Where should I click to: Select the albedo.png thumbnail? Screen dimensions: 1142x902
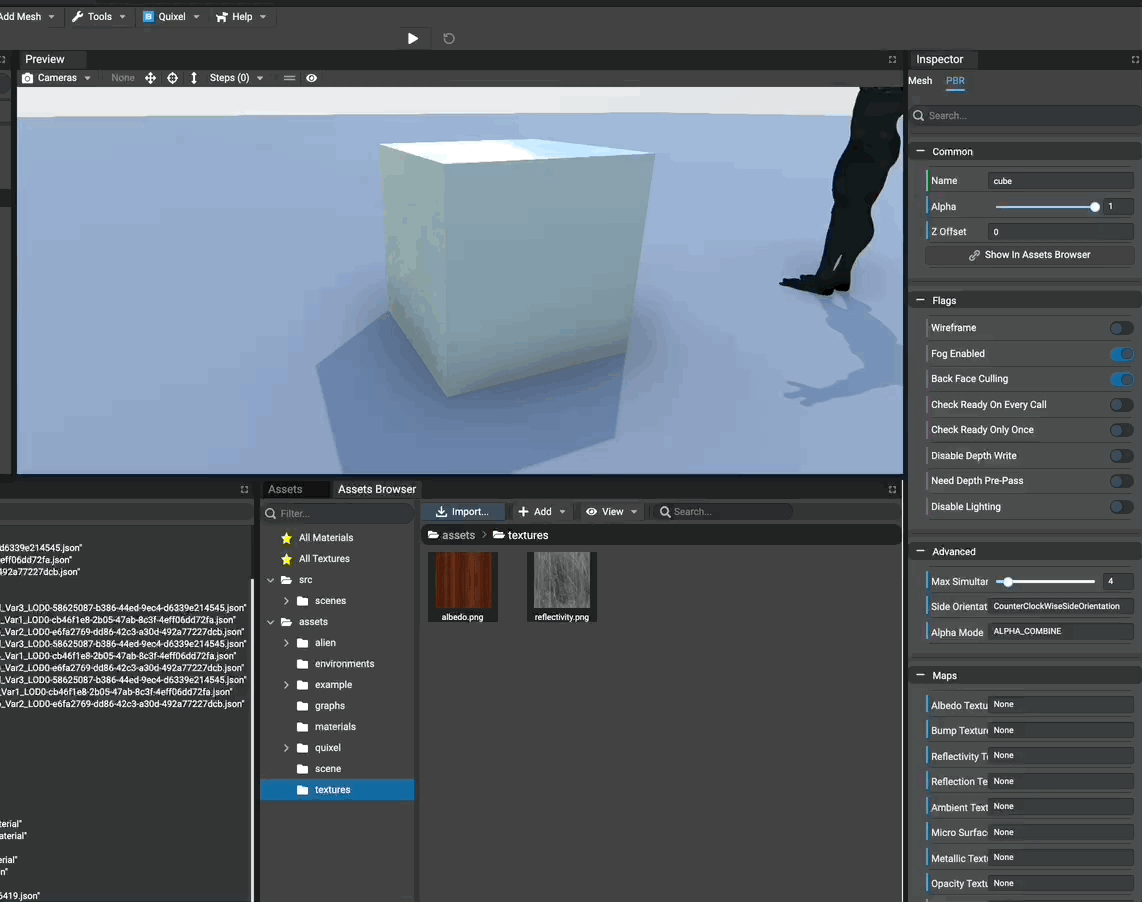tap(462, 587)
